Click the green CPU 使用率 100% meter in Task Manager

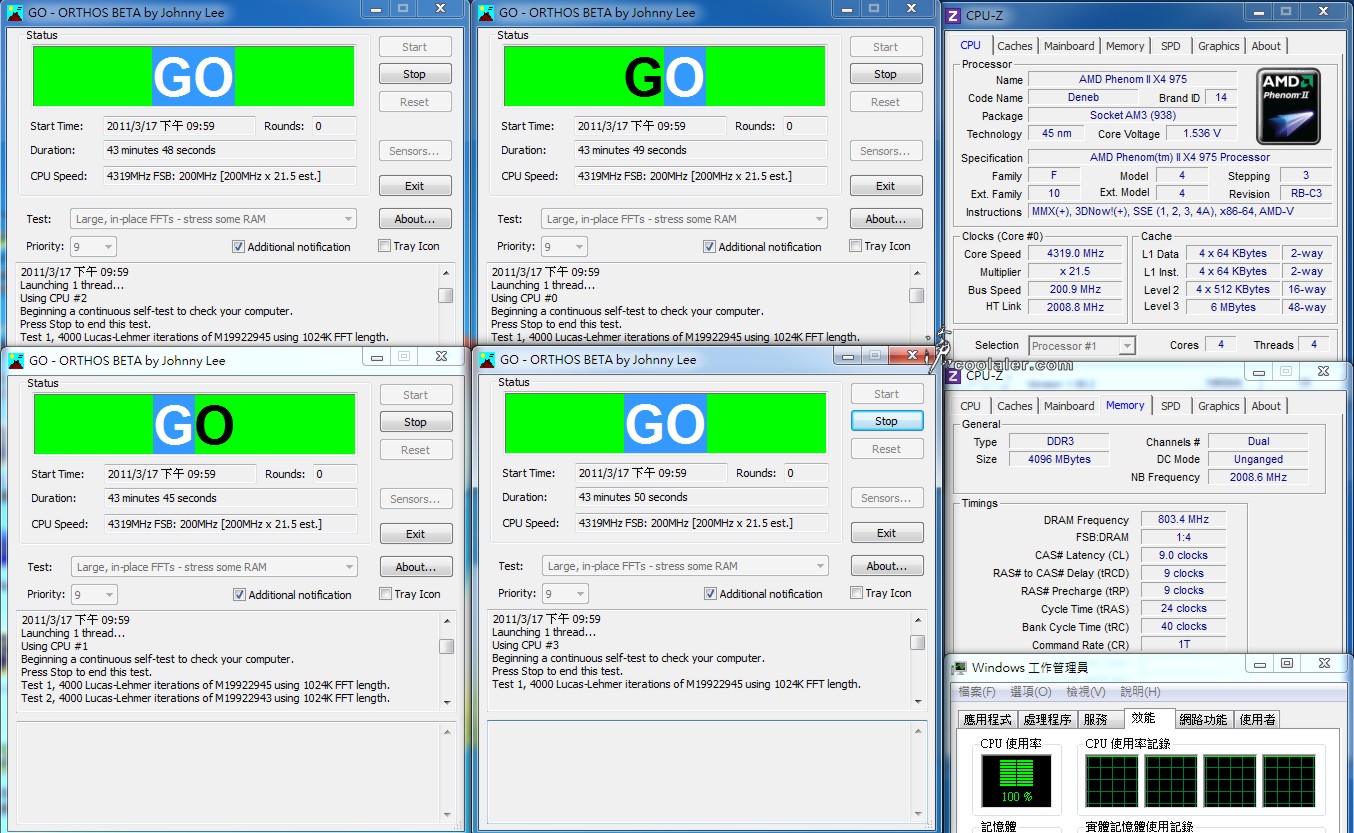coord(1016,780)
